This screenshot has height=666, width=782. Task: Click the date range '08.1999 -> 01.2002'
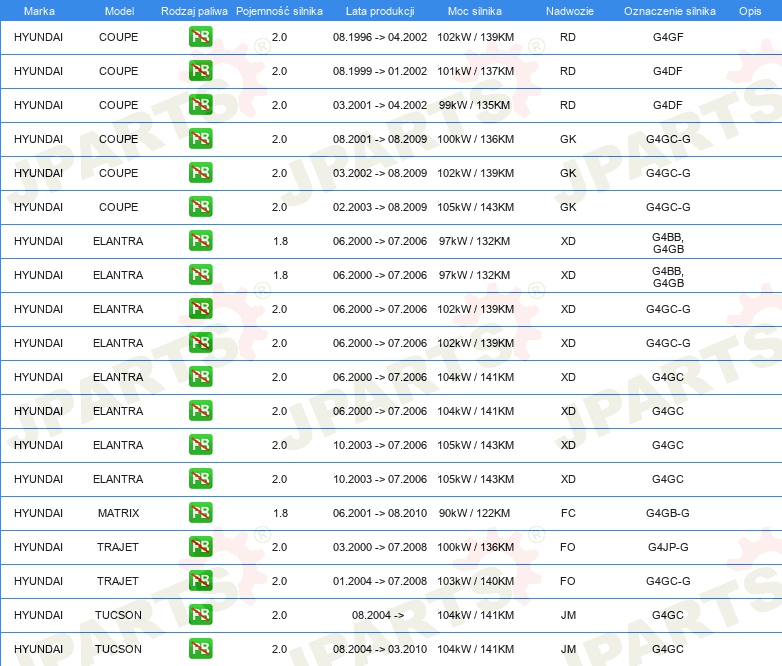pyautogui.click(x=380, y=71)
